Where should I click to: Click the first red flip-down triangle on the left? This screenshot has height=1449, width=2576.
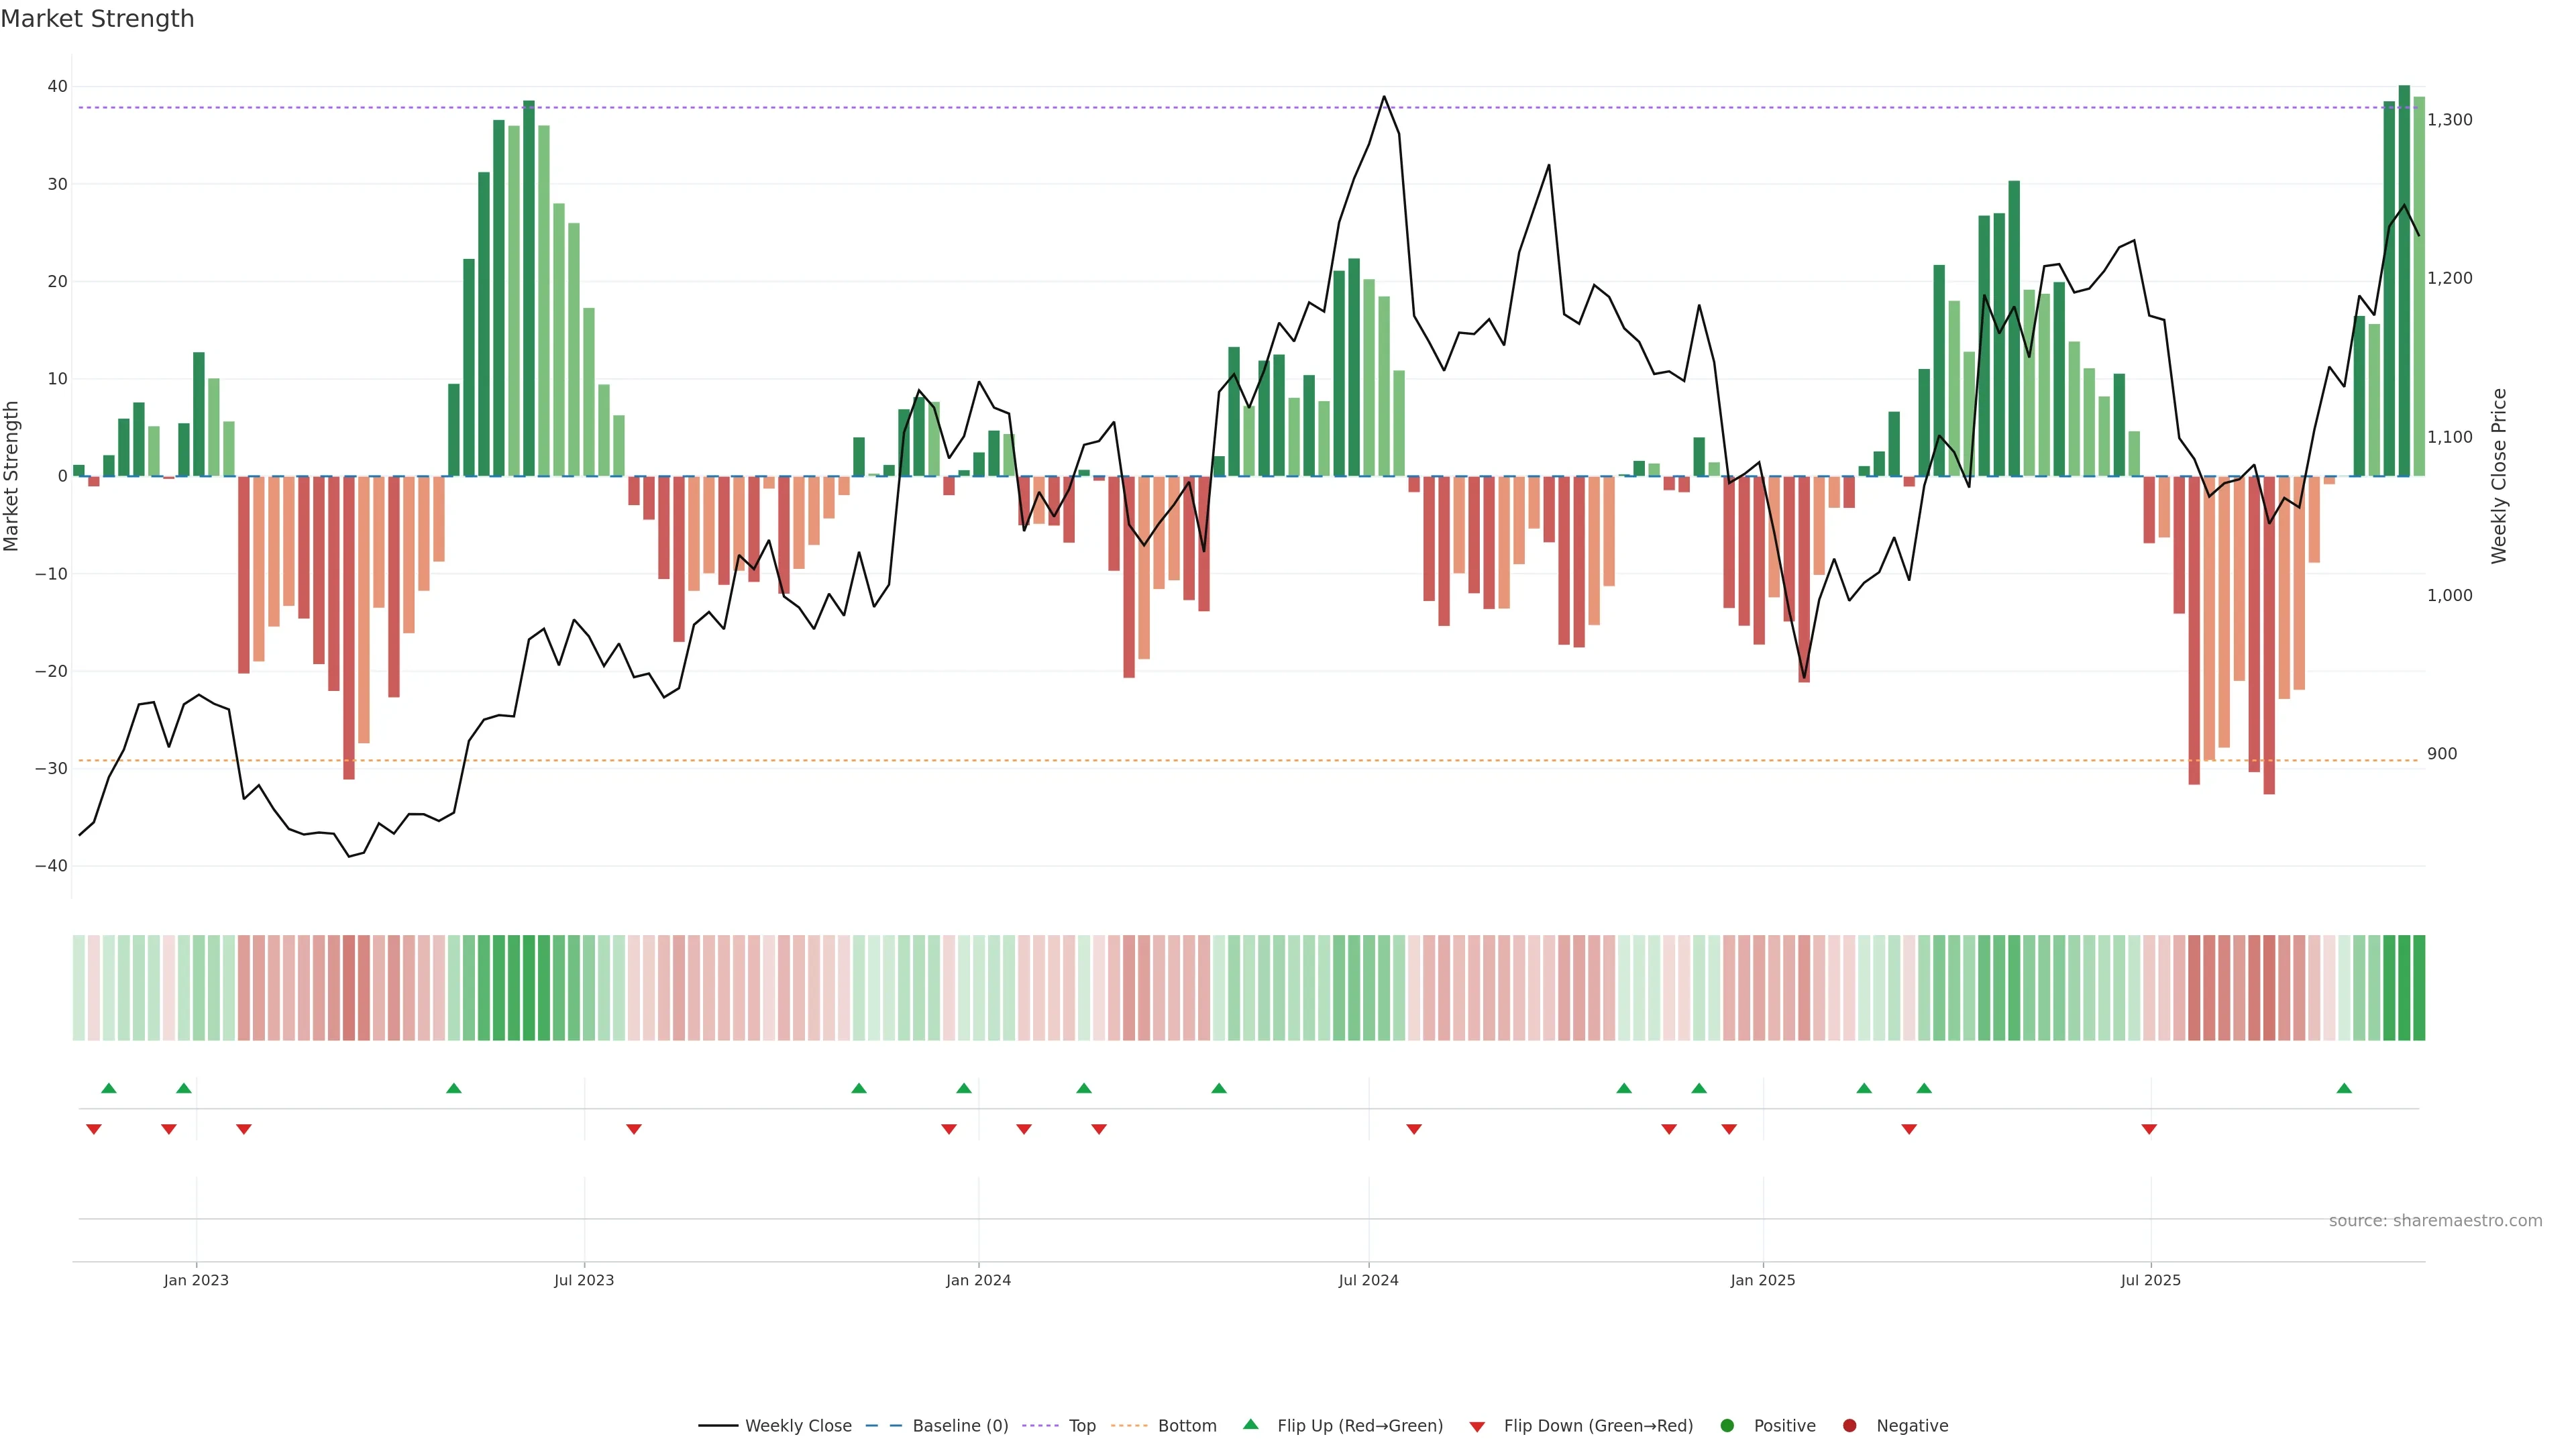click(x=94, y=1129)
